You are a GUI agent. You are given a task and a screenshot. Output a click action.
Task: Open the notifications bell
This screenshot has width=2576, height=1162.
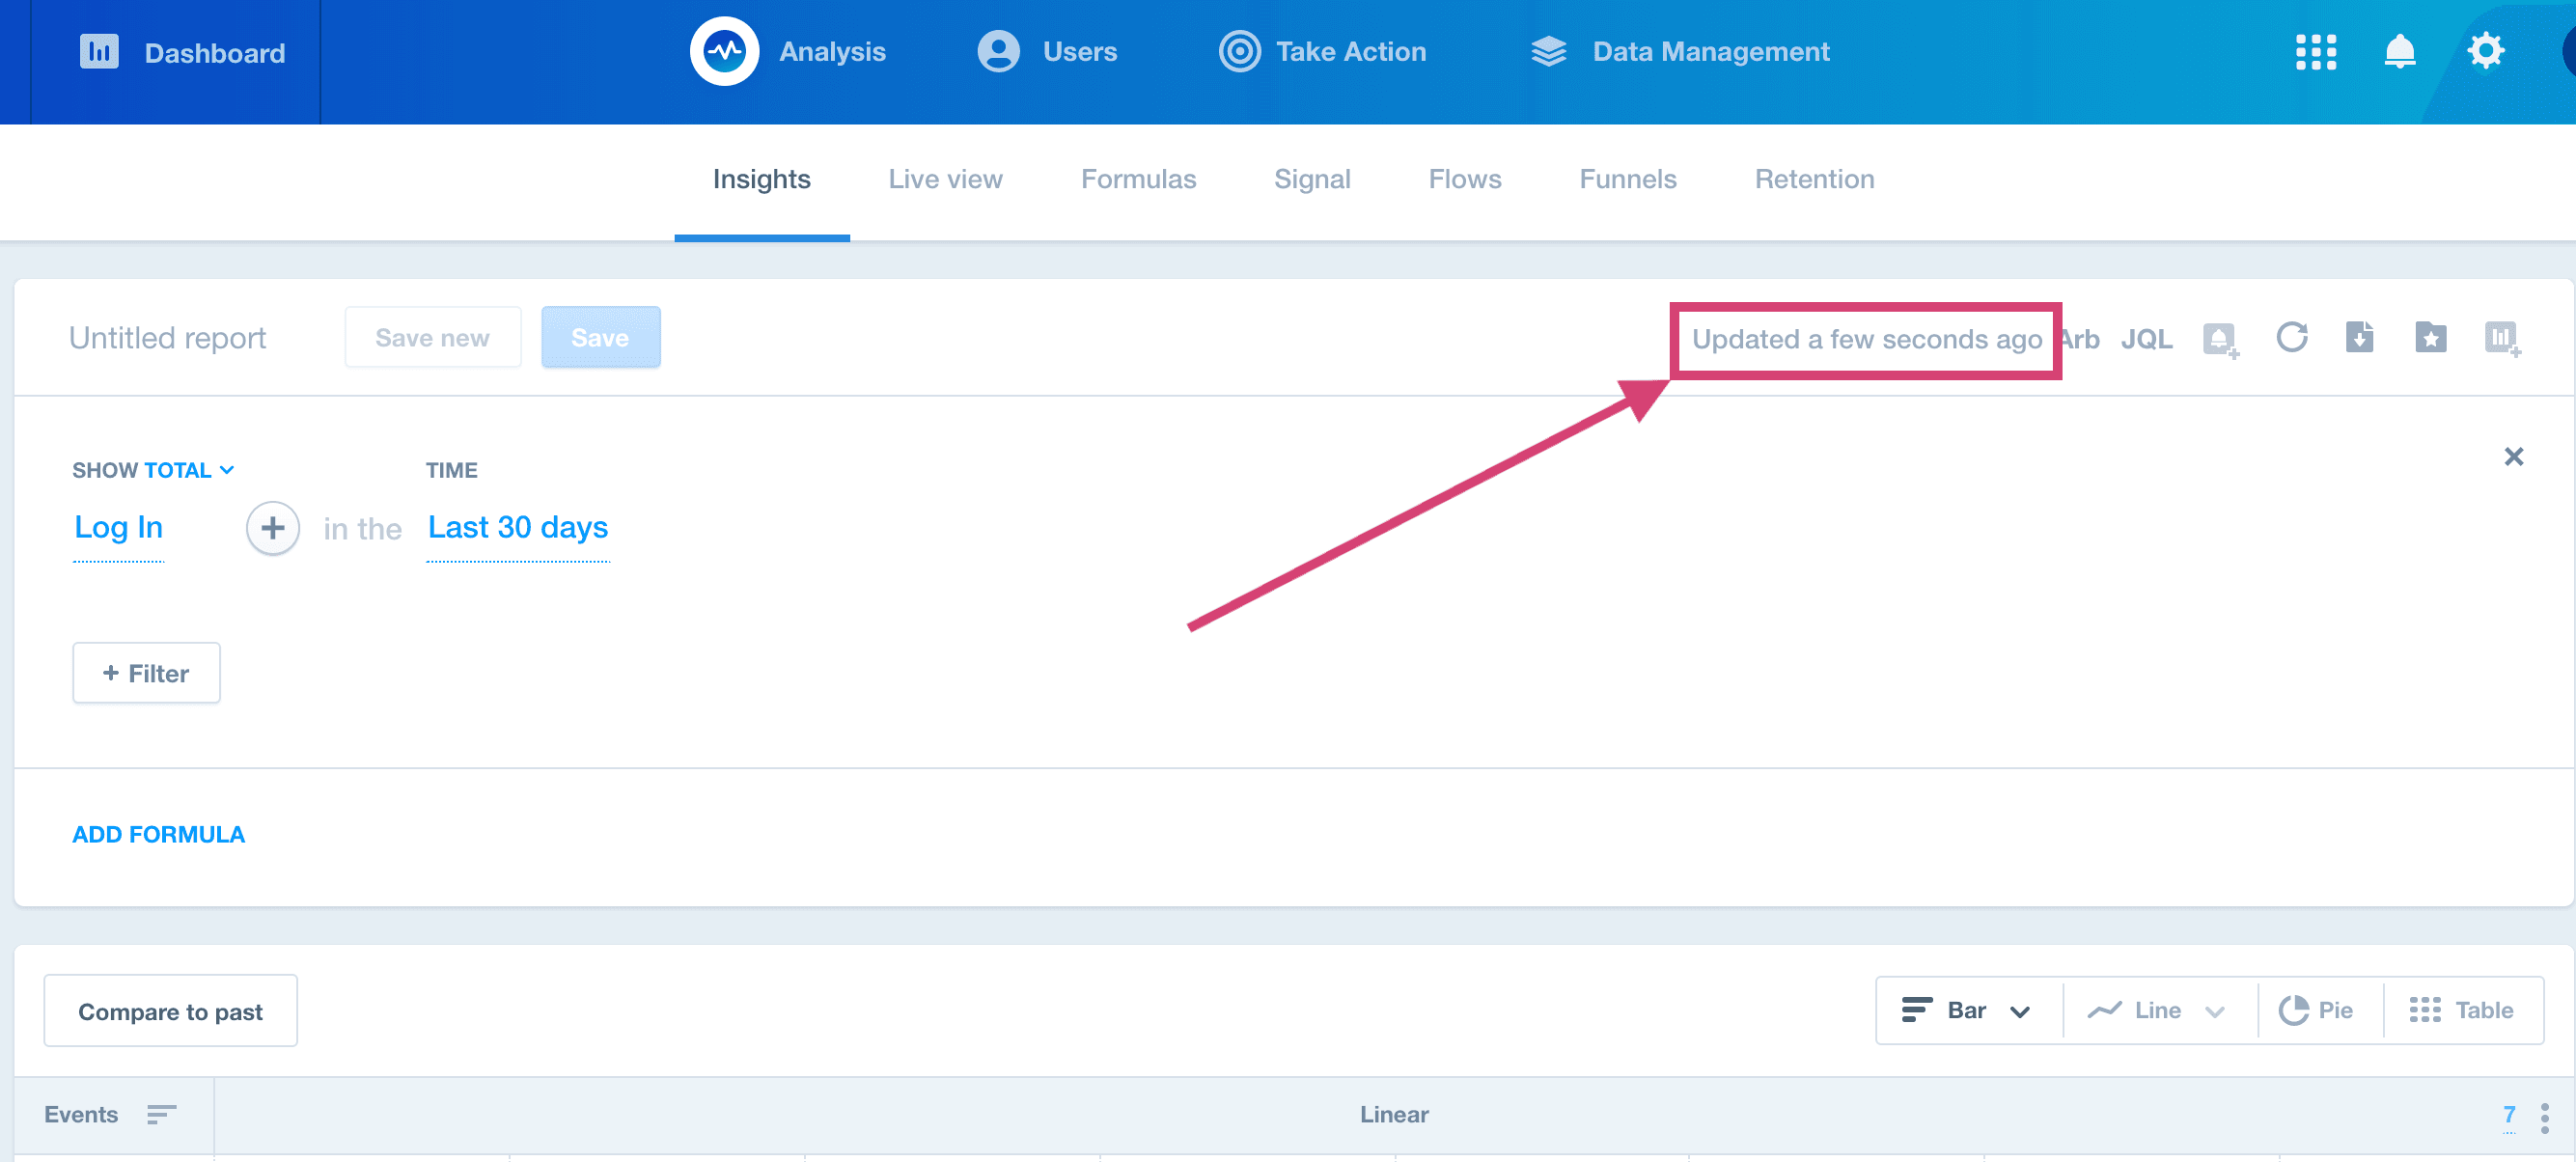[x=2399, y=52]
